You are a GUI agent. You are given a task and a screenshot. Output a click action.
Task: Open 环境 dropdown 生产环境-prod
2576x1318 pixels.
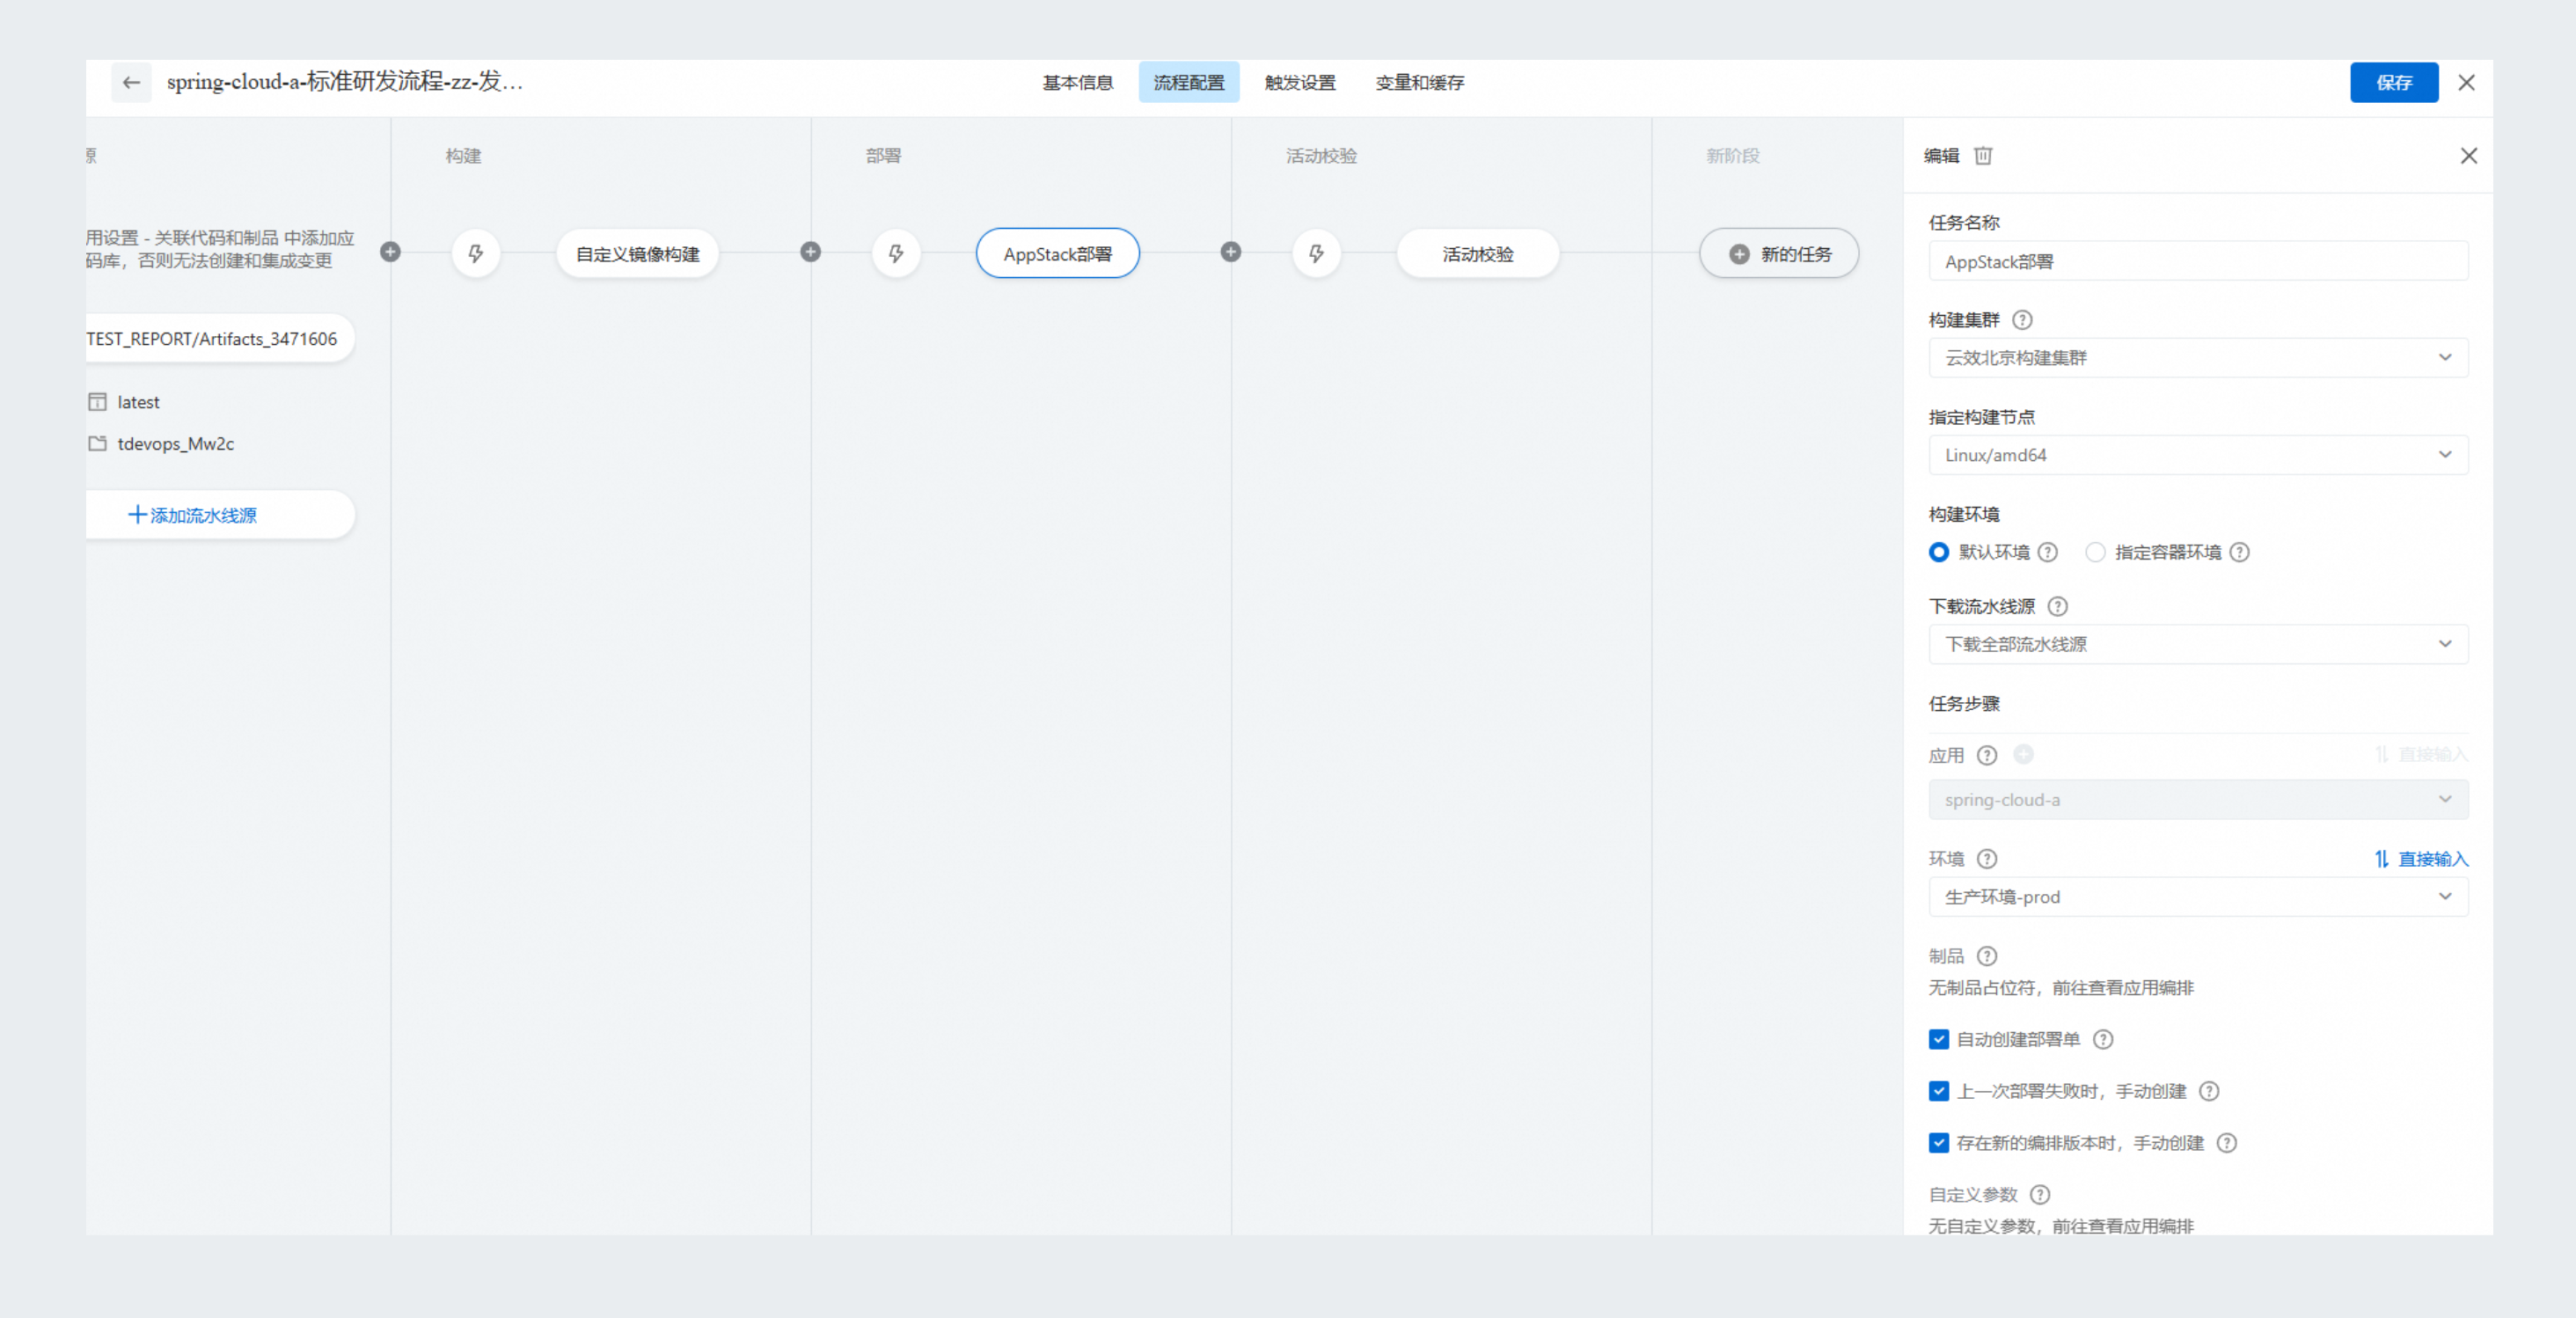[x=2198, y=897]
